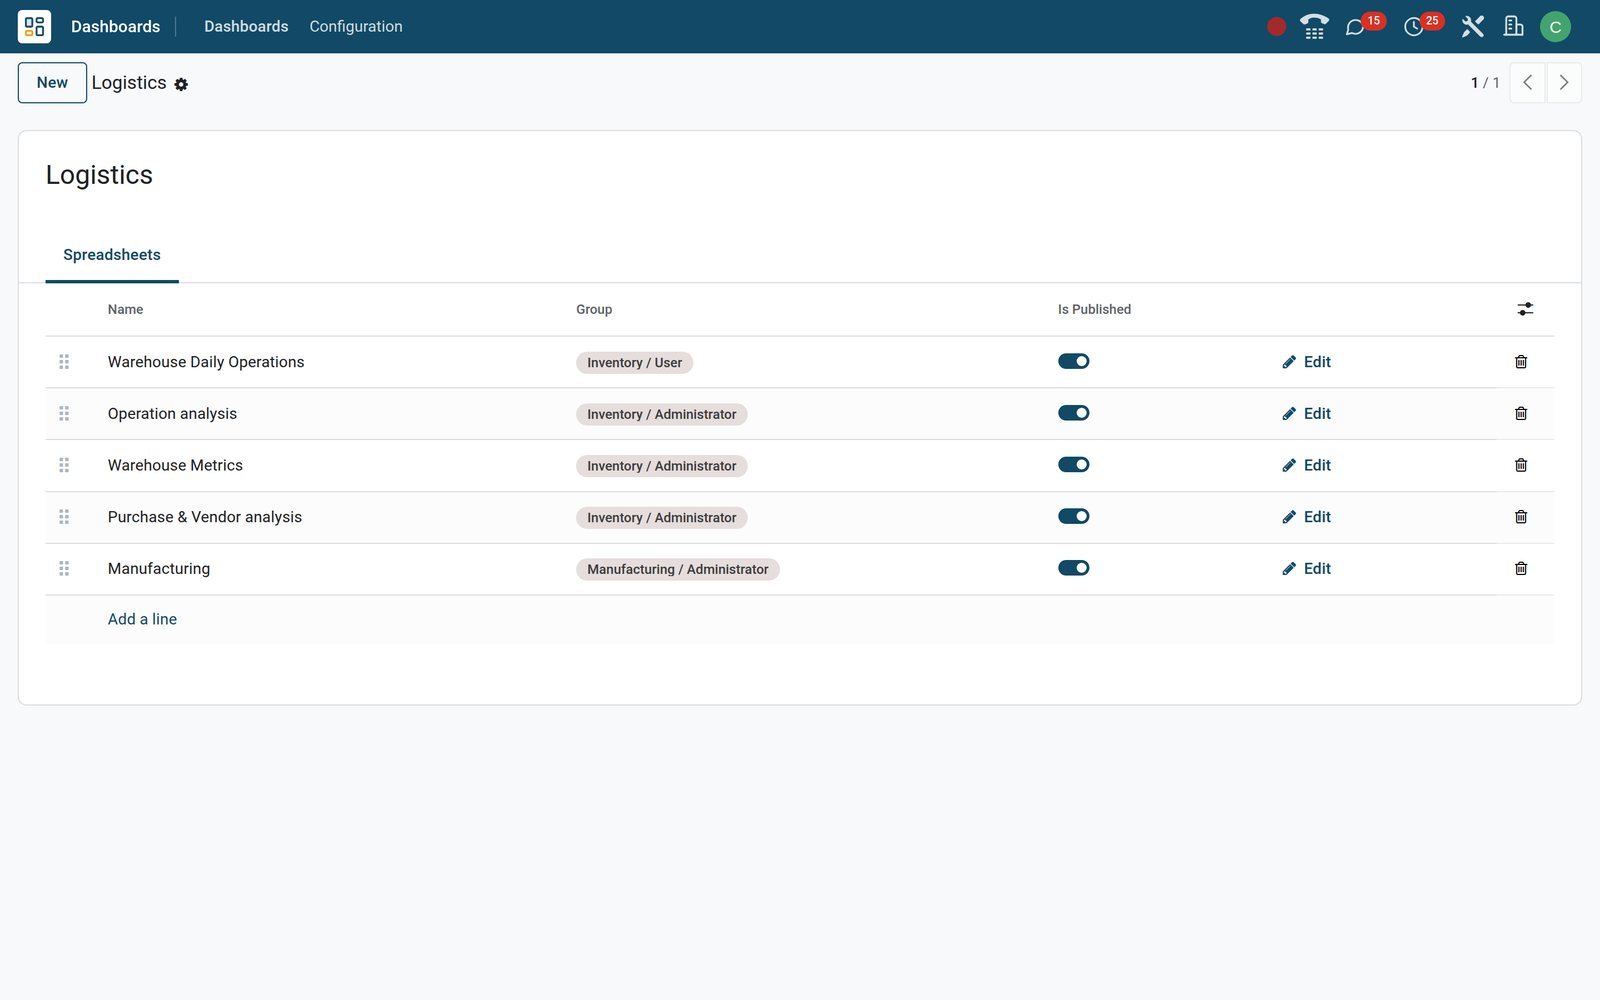Click Add a line link

[x=142, y=619]
